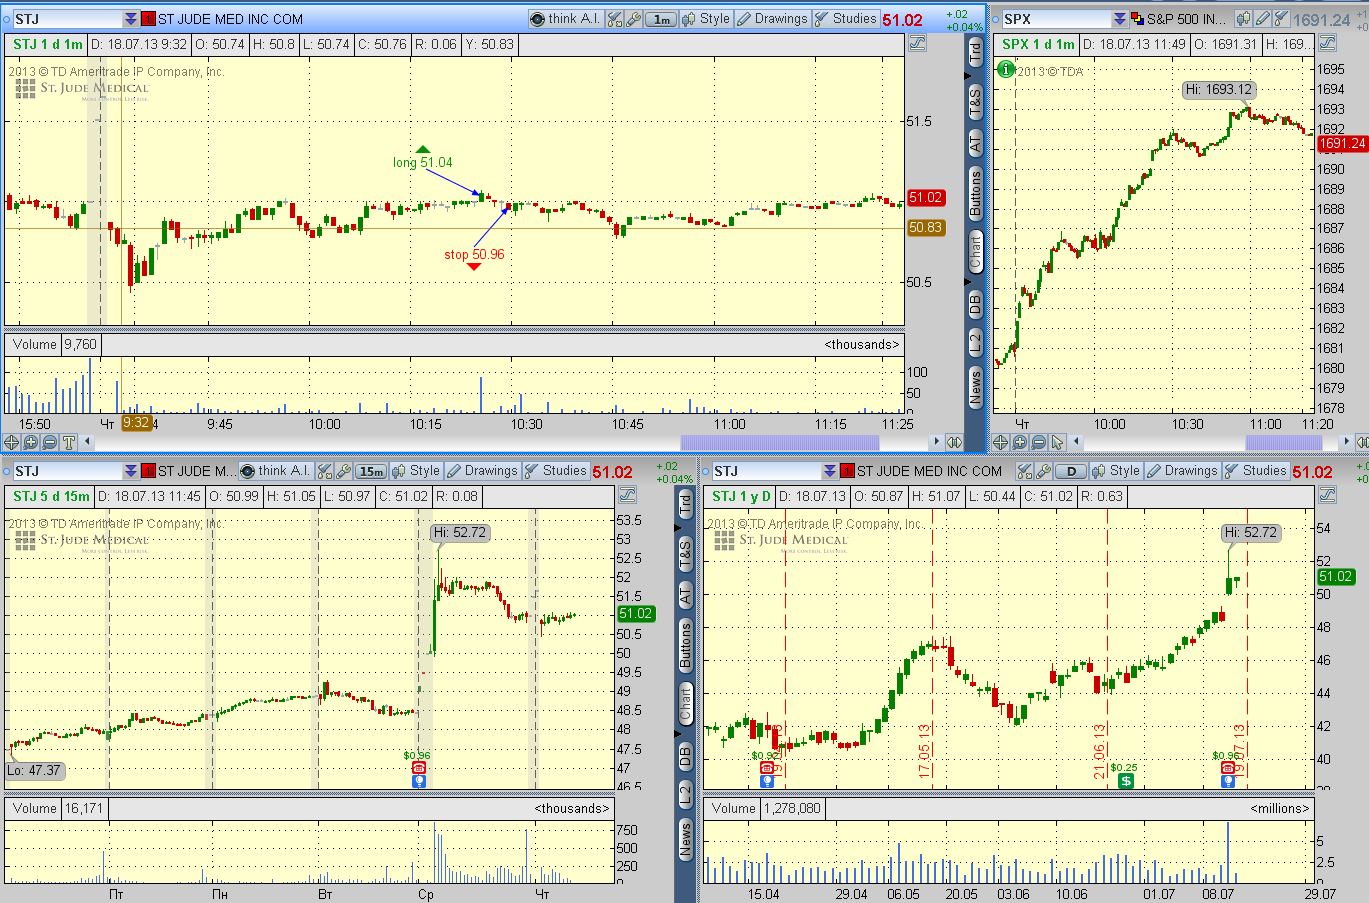Viewport: 1369px width, 903px height.
Task: Click the share (scissors) icon in the STJ daily chart toolbar
Action: click(1024, 471)
